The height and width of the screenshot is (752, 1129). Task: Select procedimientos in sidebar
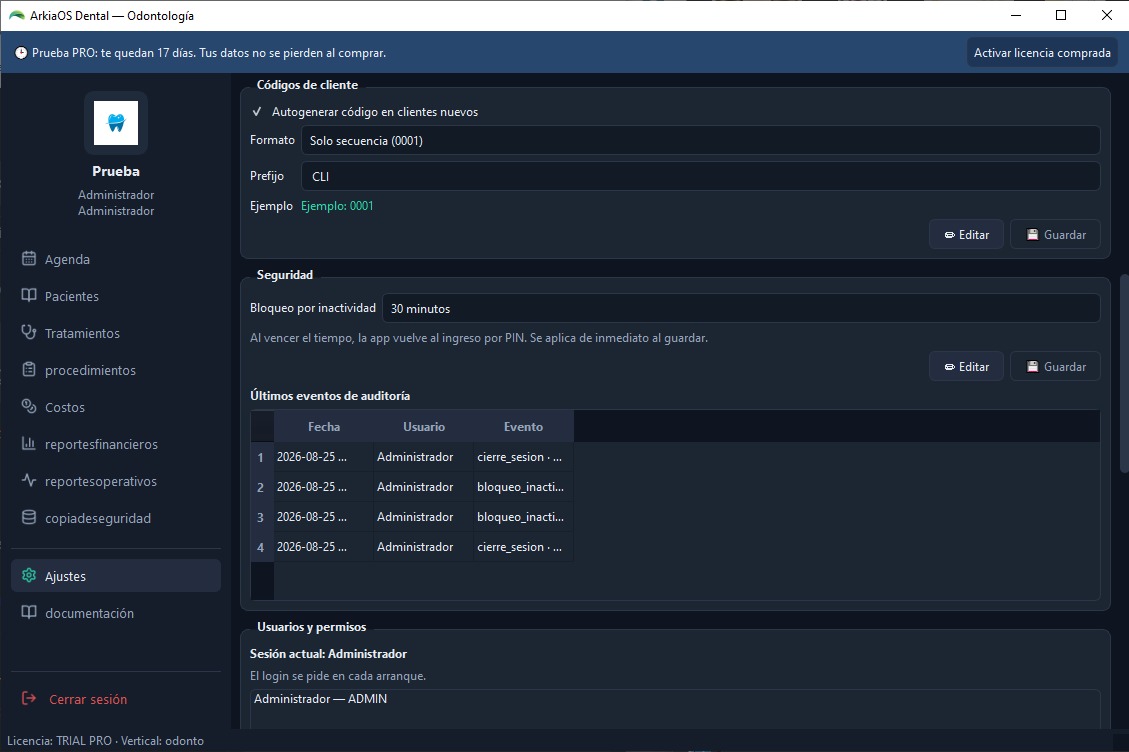(116, 370)
